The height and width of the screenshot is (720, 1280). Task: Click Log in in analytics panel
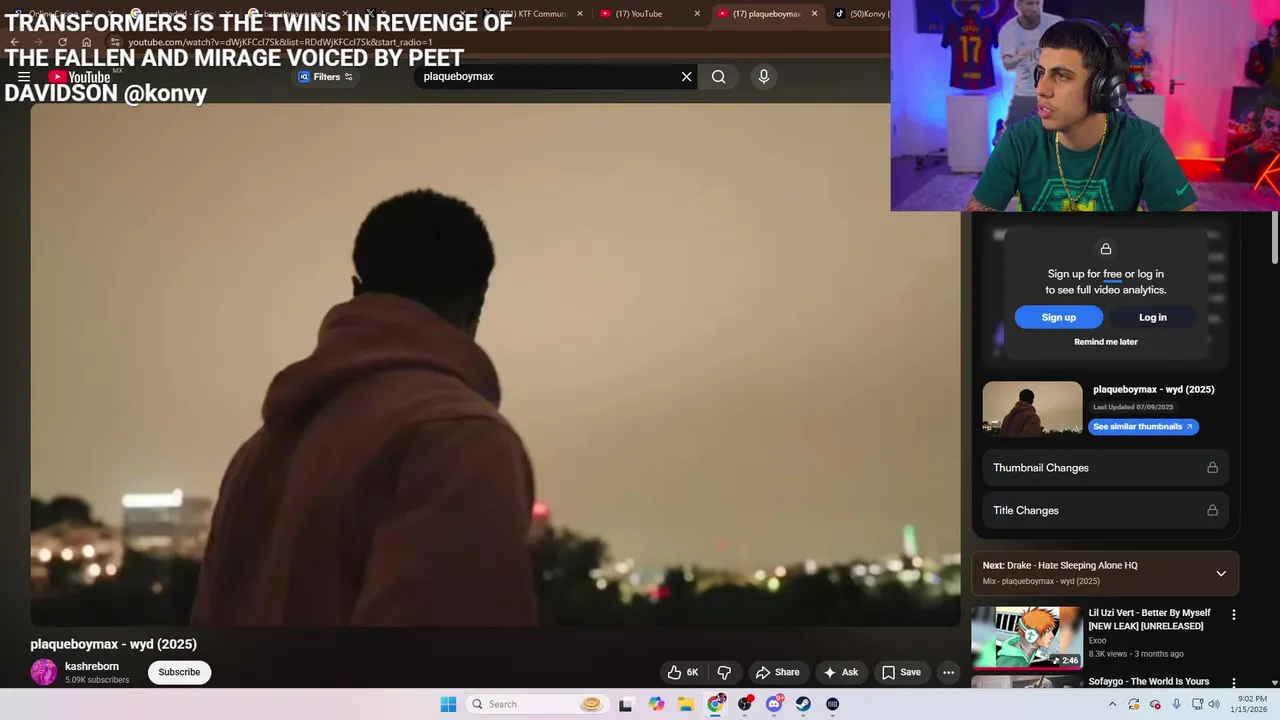click(1152, 317)
